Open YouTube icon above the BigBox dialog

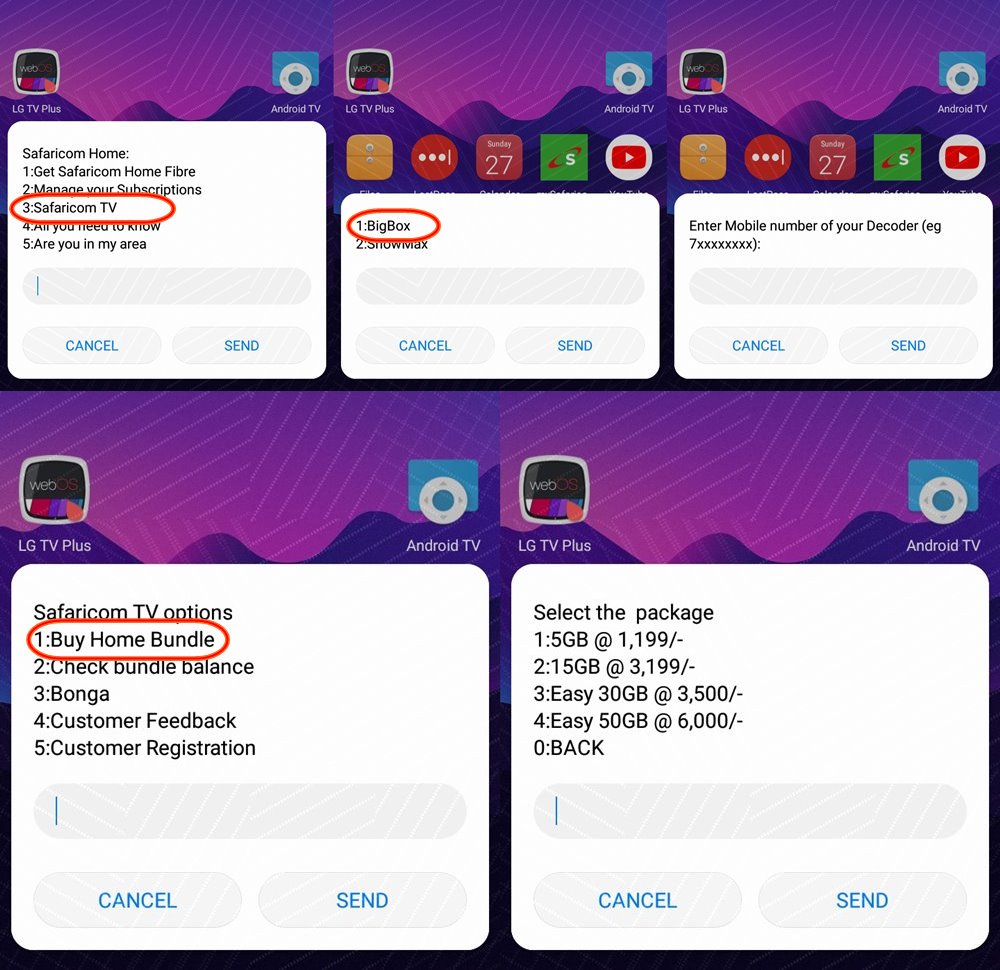pos(628,158)
